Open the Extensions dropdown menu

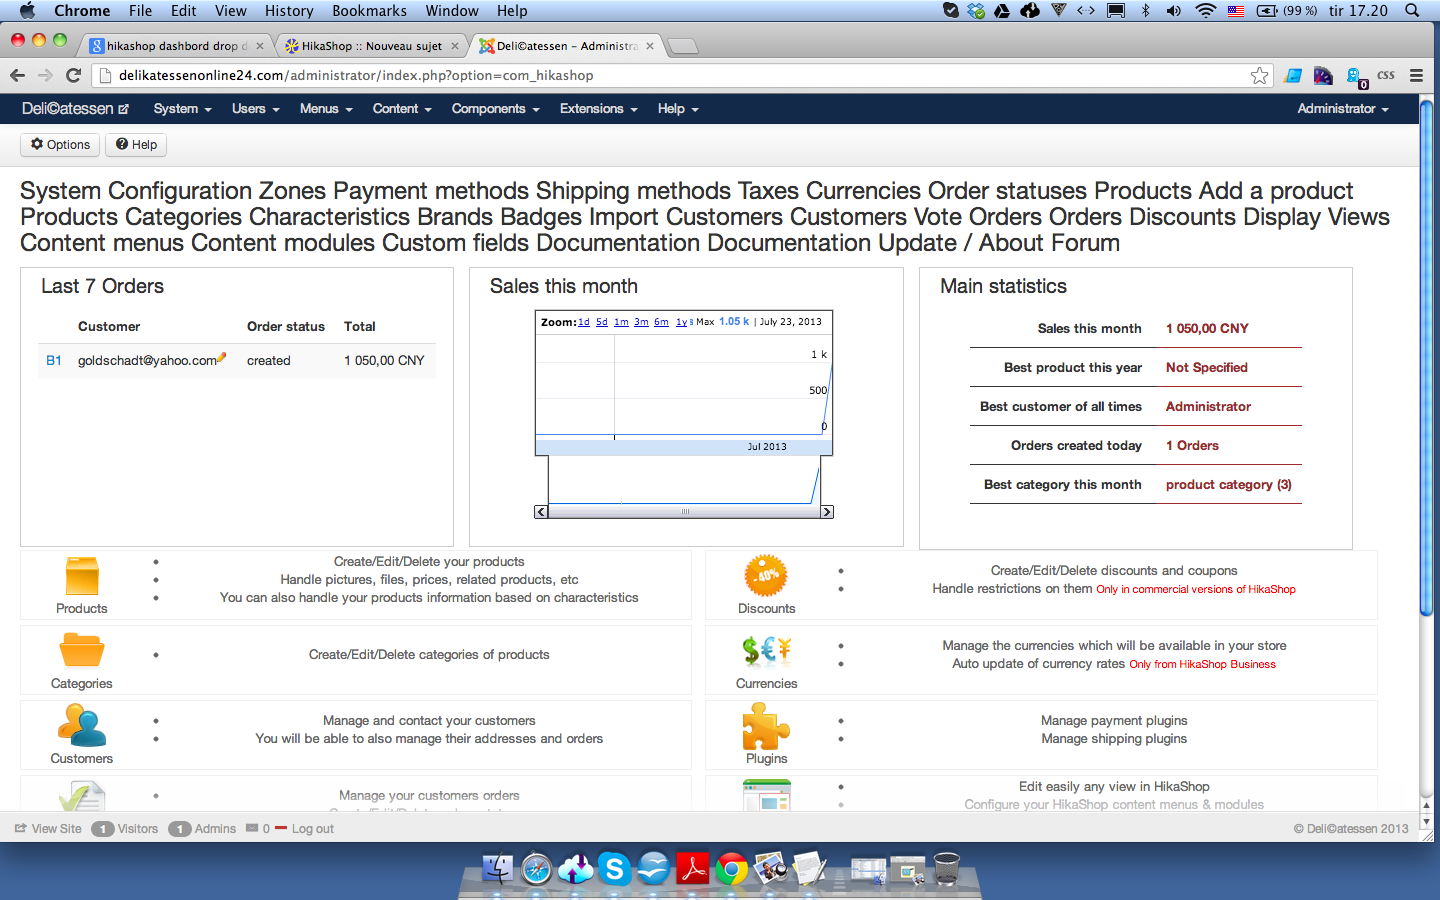598,109
